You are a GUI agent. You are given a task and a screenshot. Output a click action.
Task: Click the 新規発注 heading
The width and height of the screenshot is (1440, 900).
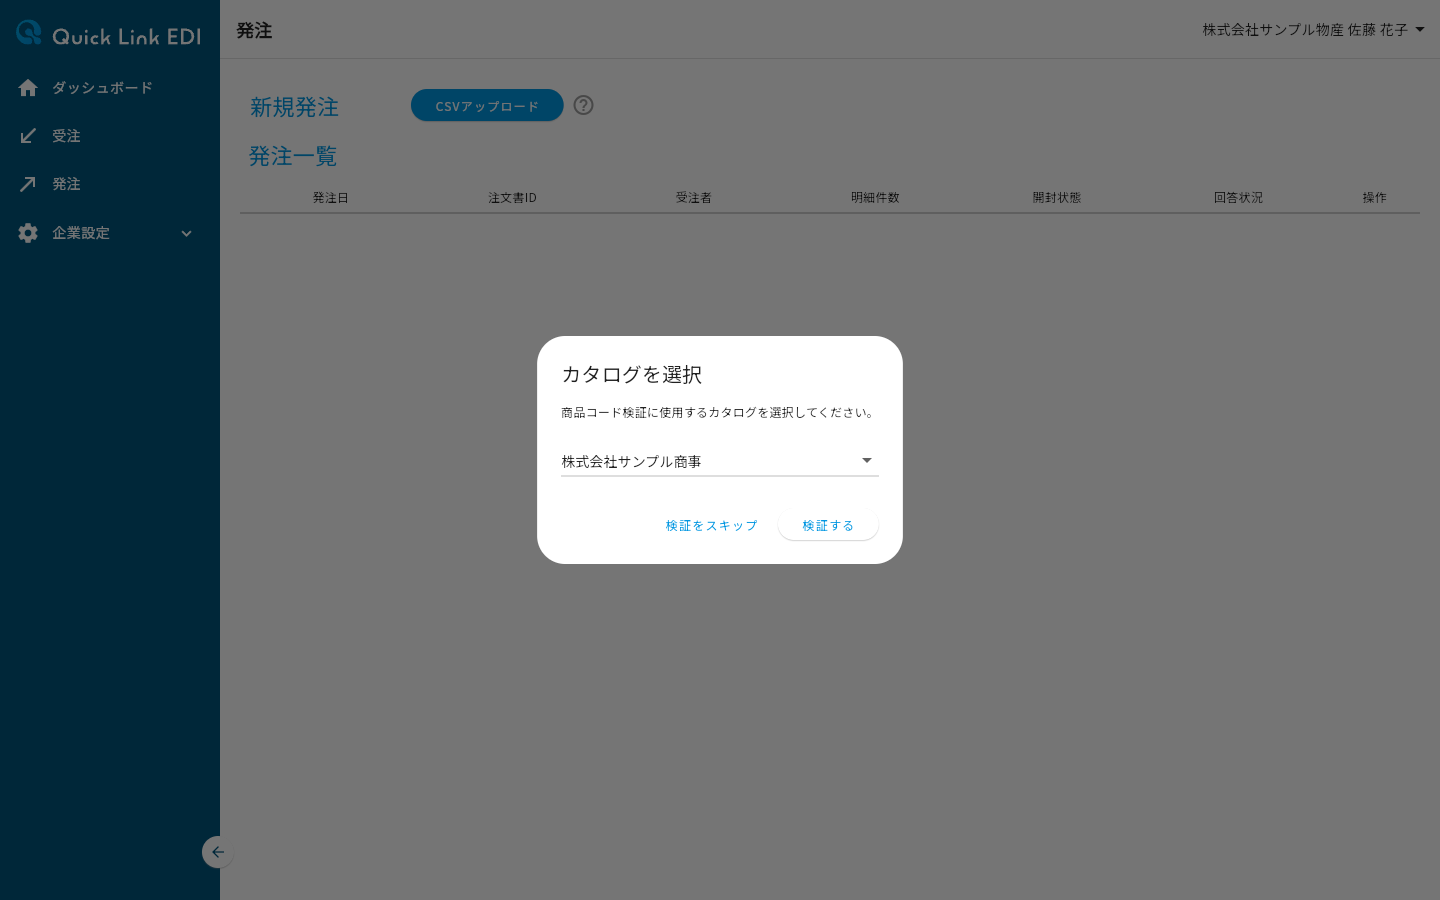pyautogui.click(x=294, y=107)
